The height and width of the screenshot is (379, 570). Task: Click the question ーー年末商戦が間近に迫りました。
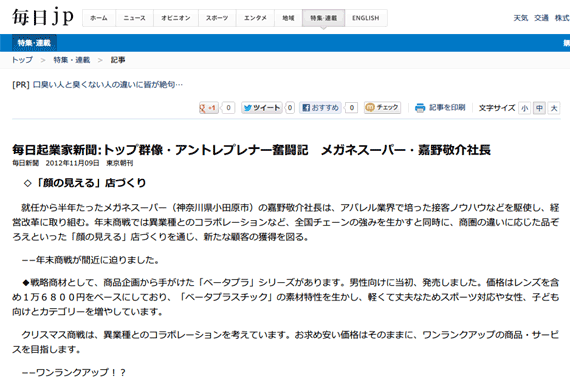tap(91, 260)
